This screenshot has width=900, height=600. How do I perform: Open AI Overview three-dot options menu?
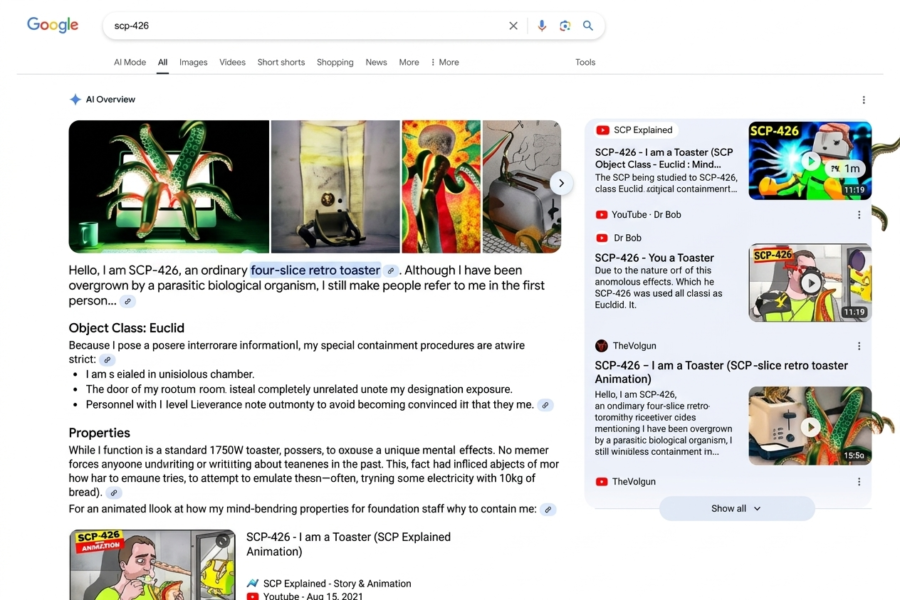[863, 100]
